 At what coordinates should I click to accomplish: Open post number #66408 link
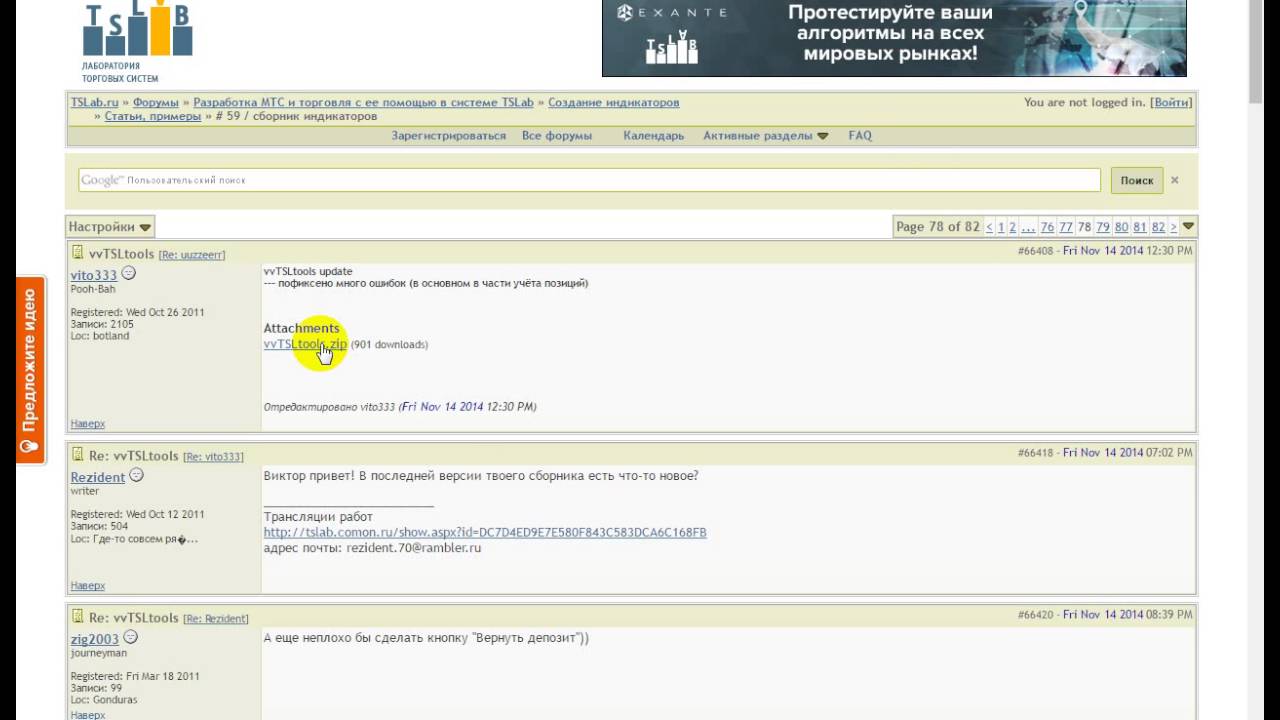tap(1036, 251)
